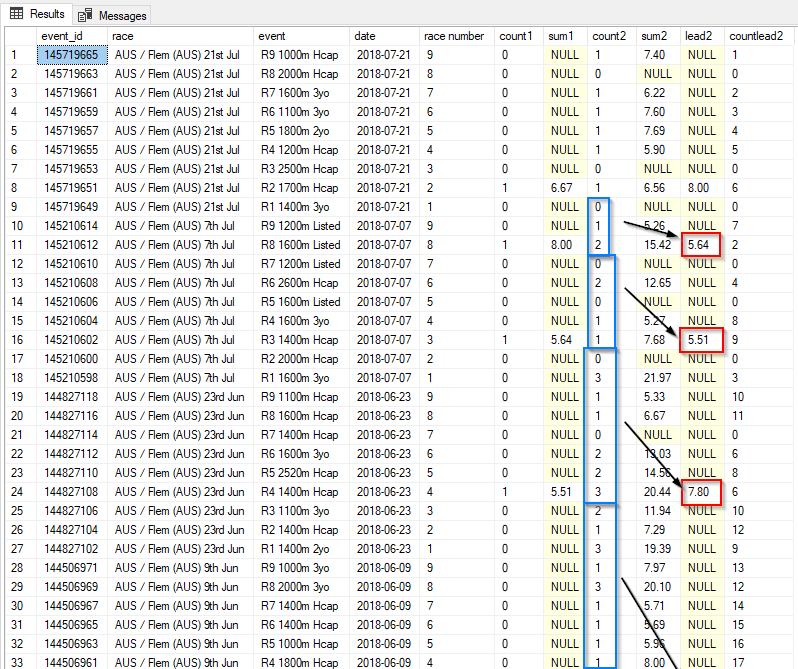Click race cell in row 19, 23rd Jun
Viewport: 798px width, 669px height.
(181, 397)
